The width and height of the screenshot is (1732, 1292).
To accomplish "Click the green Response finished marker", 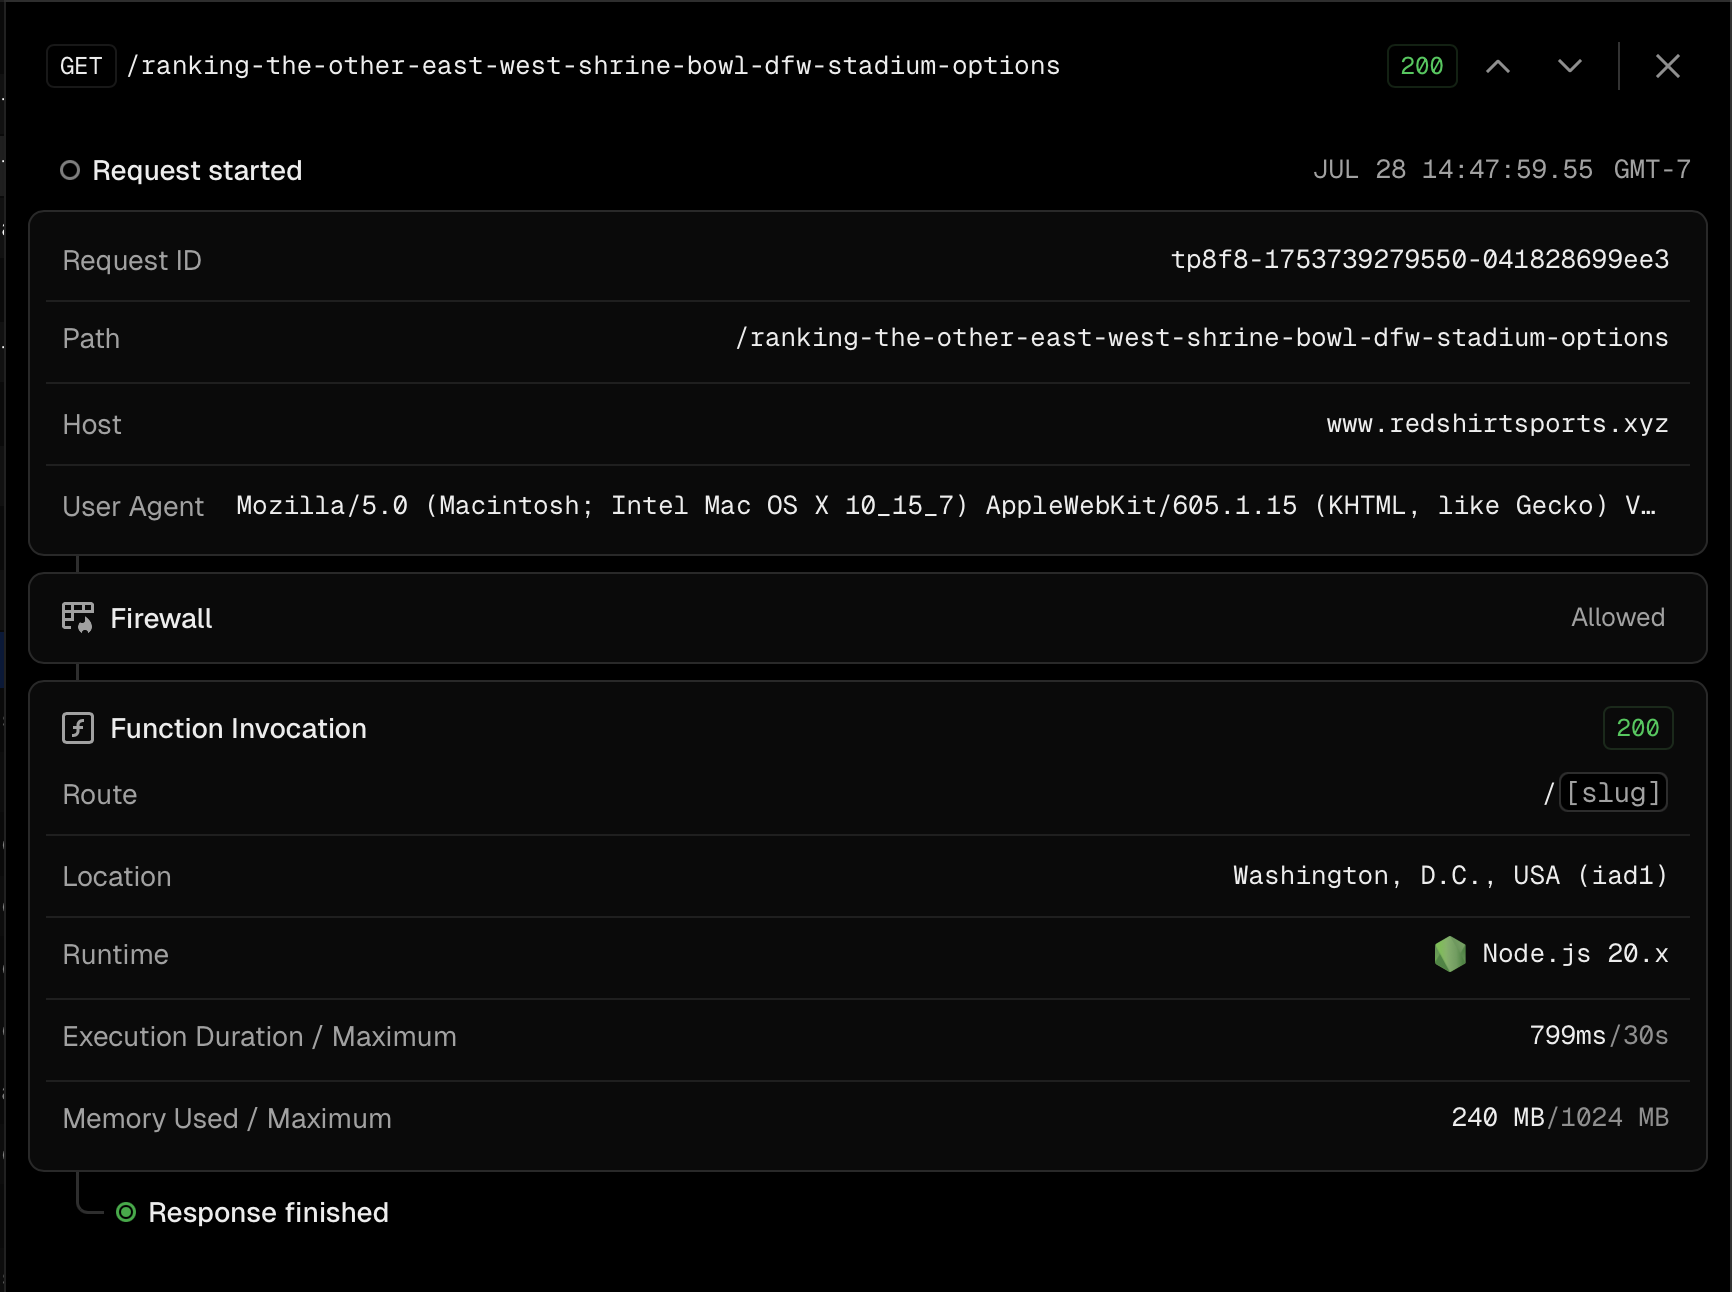I will pos(126,1213).
